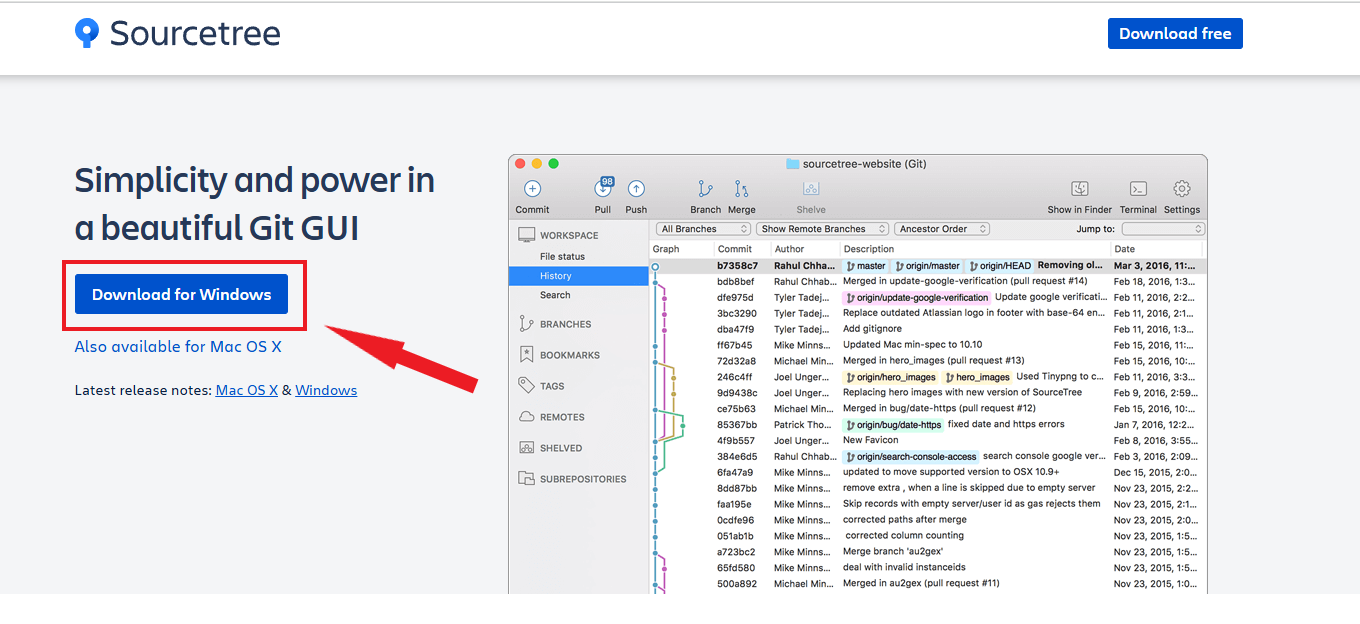Click the origin/hero_images label
This screenshot has width=1360, height=624.
tap(891, 377)
